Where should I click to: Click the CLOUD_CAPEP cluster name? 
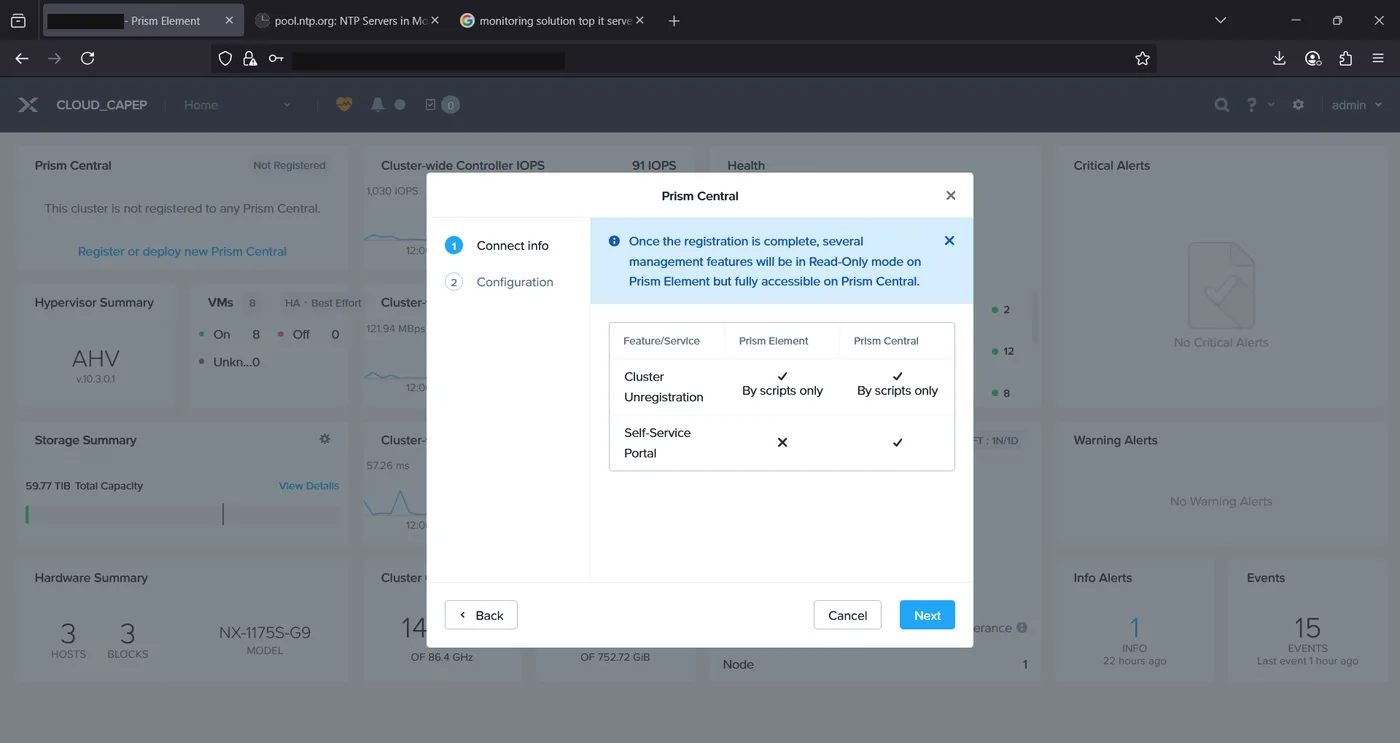102,105
